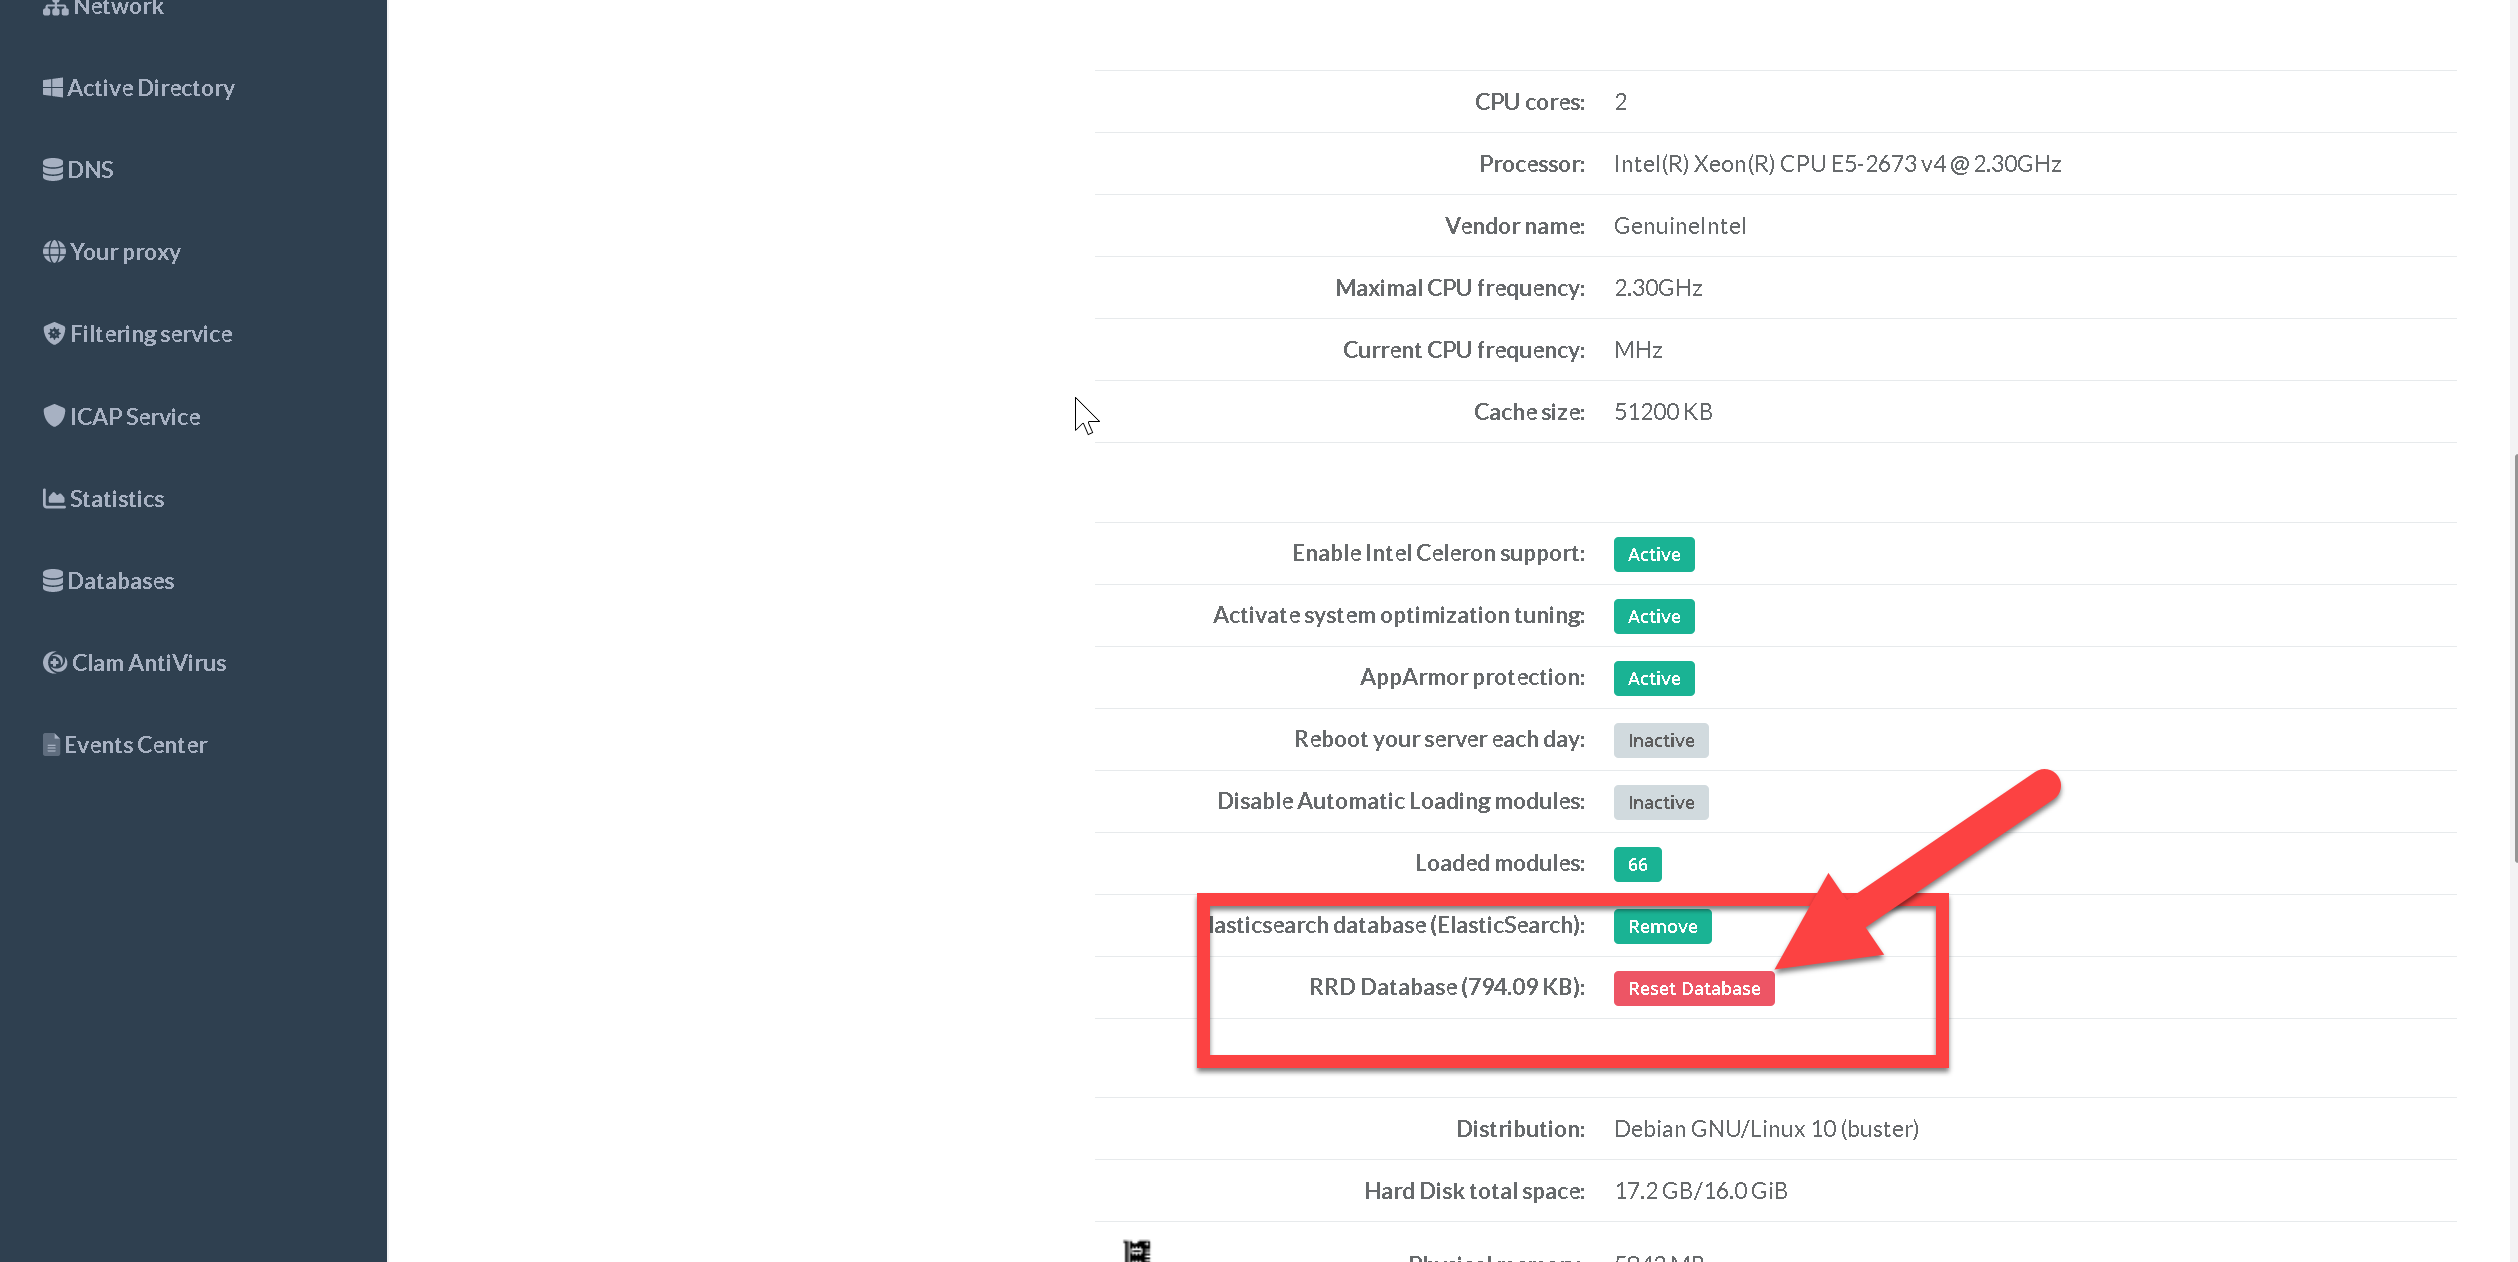Click the Events Center document icon

coord(51,745)
